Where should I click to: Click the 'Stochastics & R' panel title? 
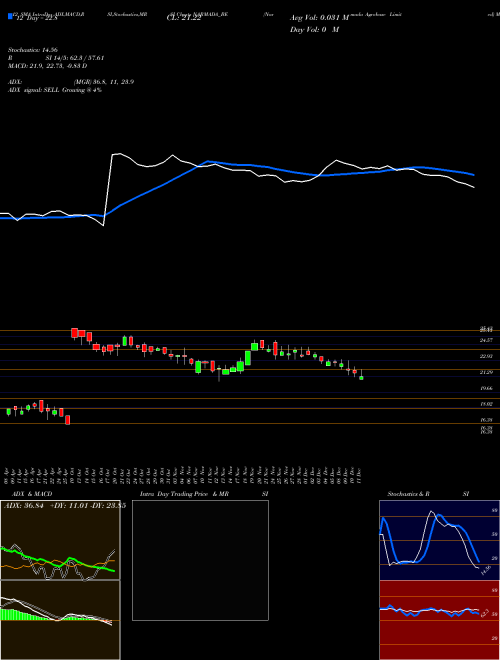[x=408, y=494]
